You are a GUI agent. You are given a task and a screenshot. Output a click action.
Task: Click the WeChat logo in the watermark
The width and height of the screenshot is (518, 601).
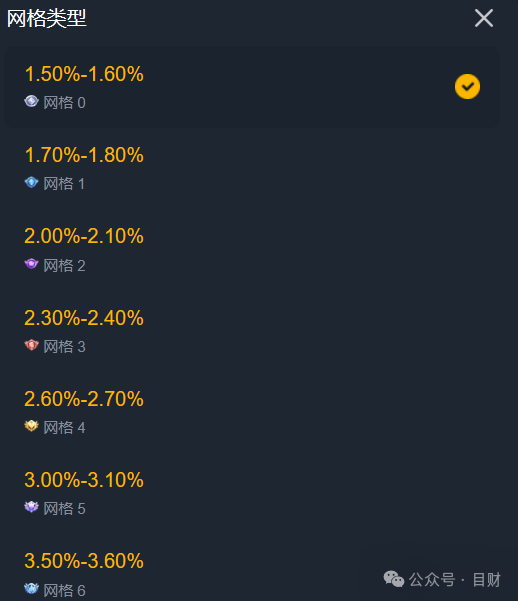click(394, 579)
